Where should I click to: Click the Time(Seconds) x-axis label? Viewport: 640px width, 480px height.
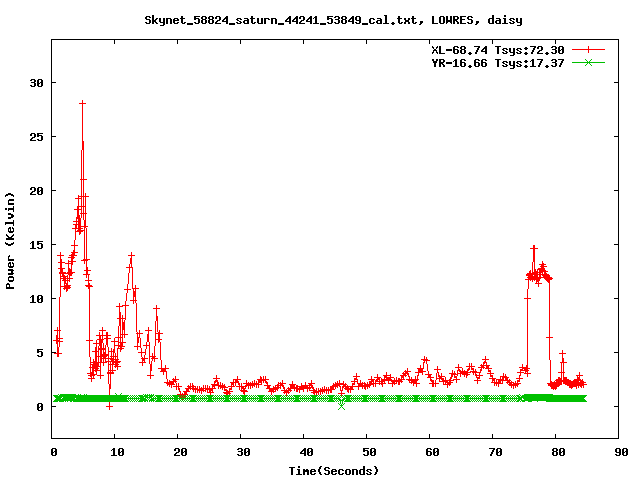pyautogui.click(x=333, y=471)
